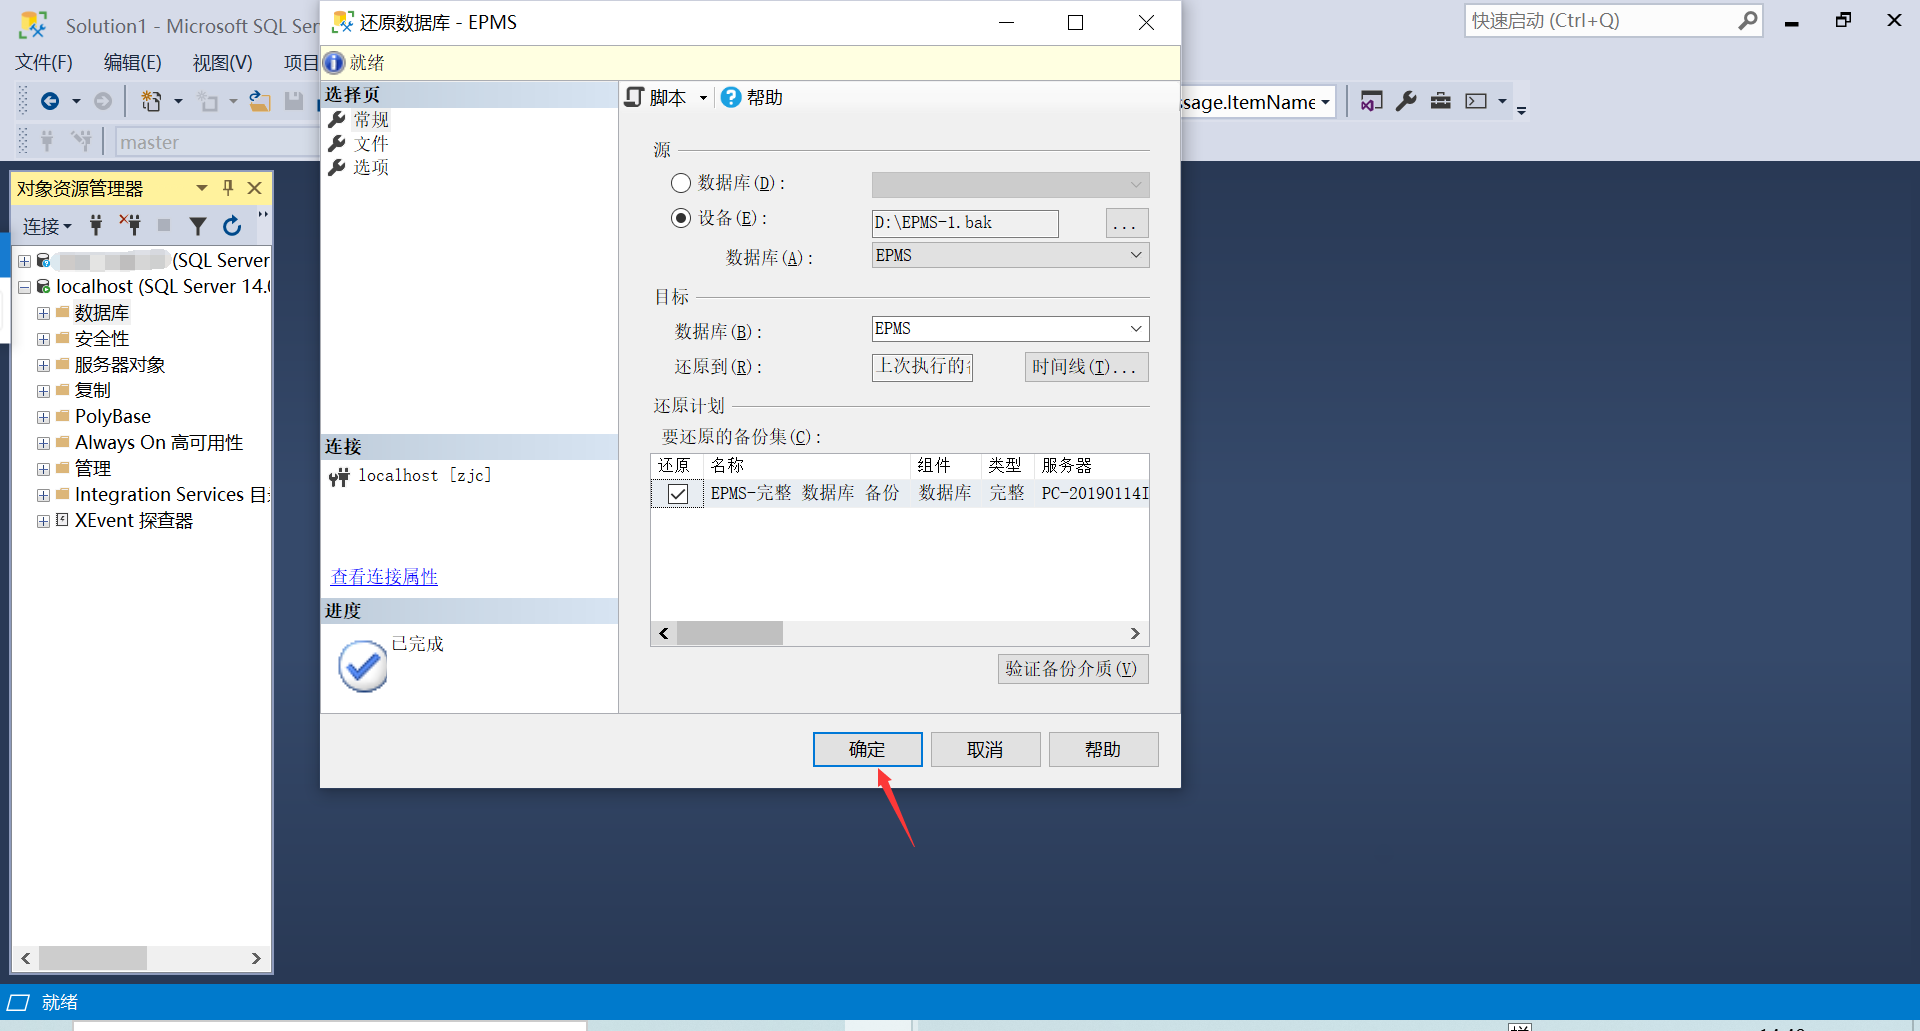This screenshot has height=1031, width=1920.
Task: Open the source 数据库(A) EPMS dropdown
Action: (1136, 255)
